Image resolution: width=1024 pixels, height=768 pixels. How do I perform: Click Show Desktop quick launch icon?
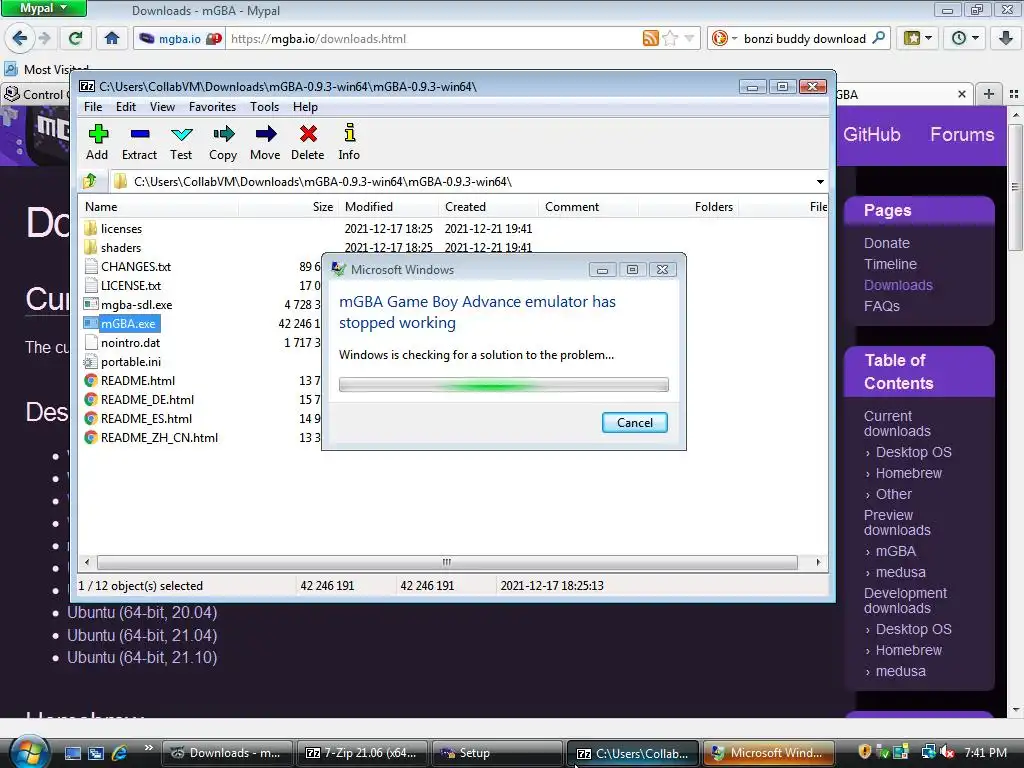coord(72,753)
